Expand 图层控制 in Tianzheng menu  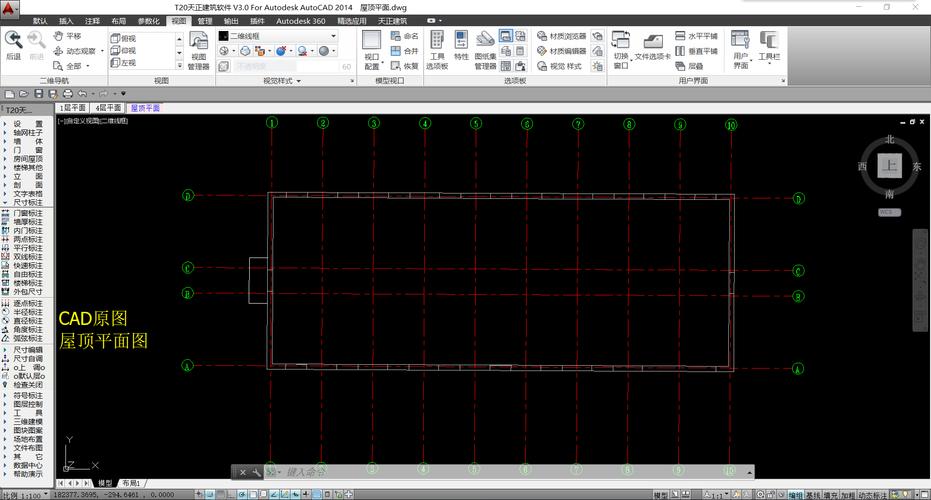27,404
